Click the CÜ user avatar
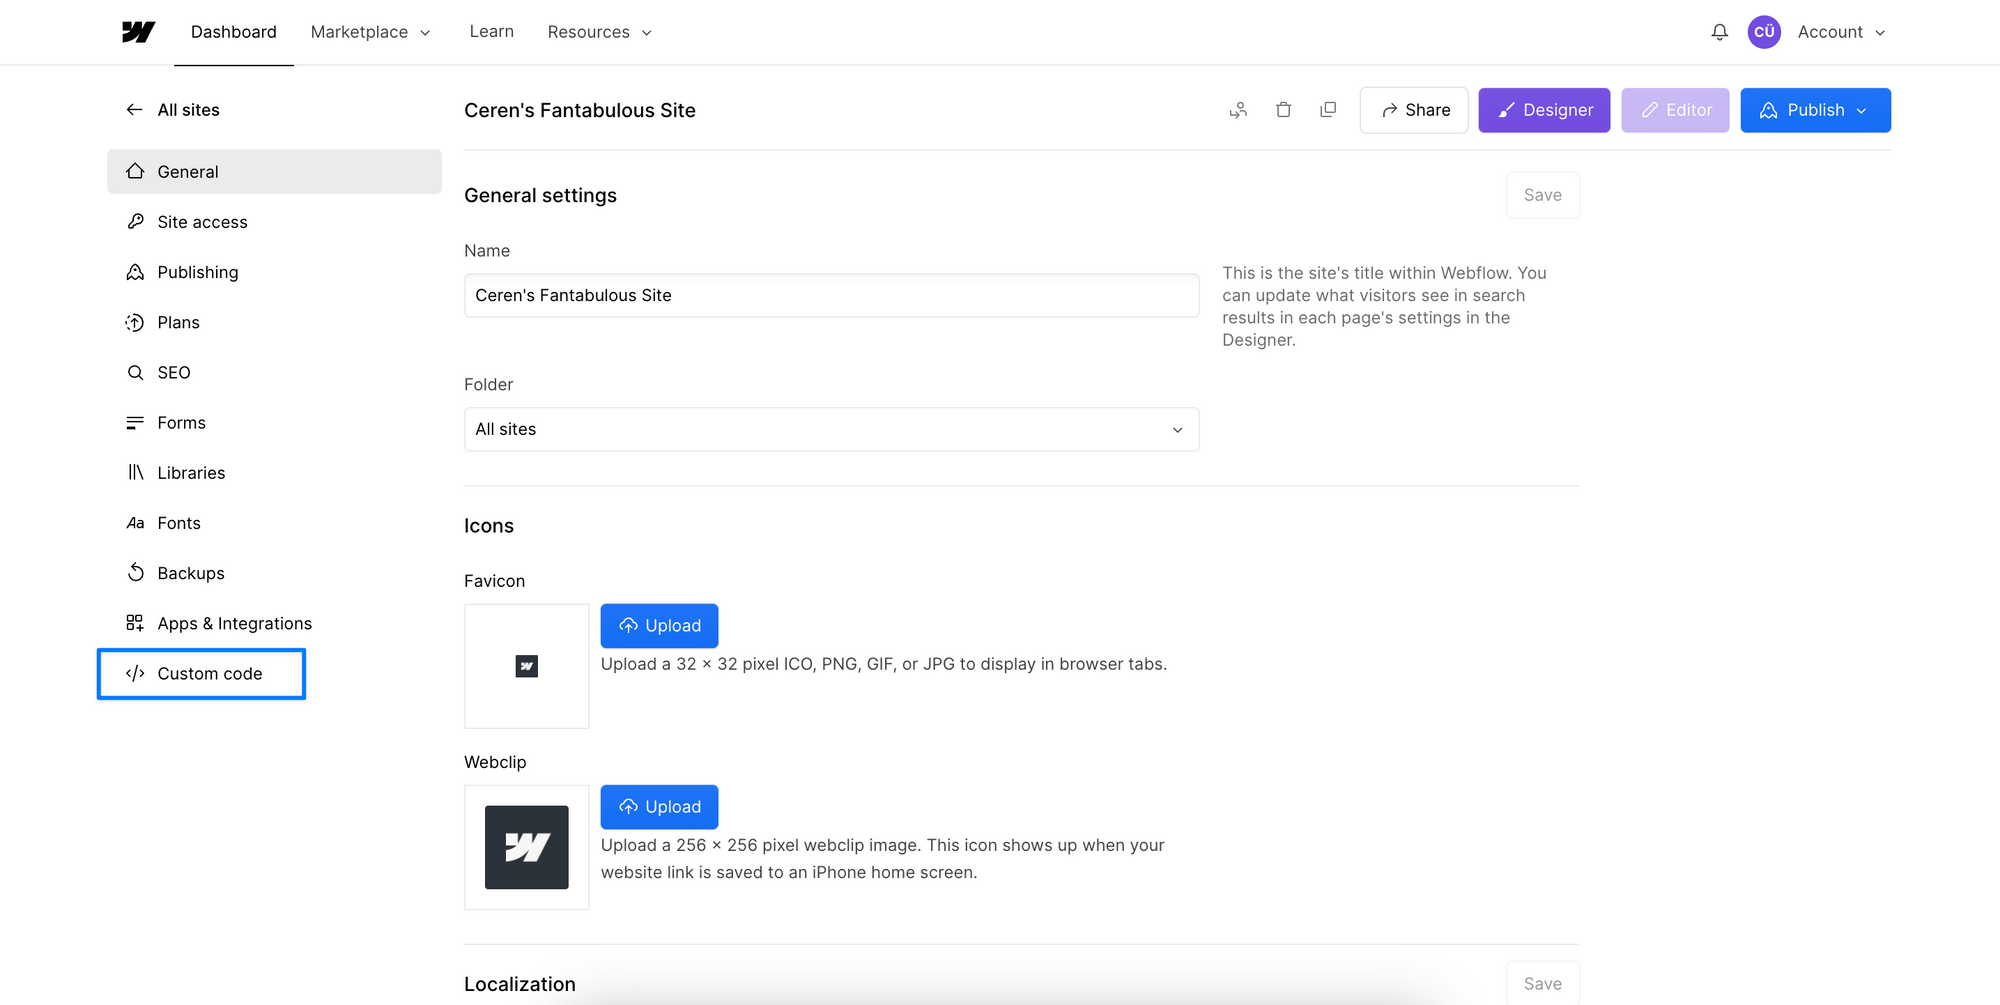Screen dimensions: 2000x1005 (1764, 32)
